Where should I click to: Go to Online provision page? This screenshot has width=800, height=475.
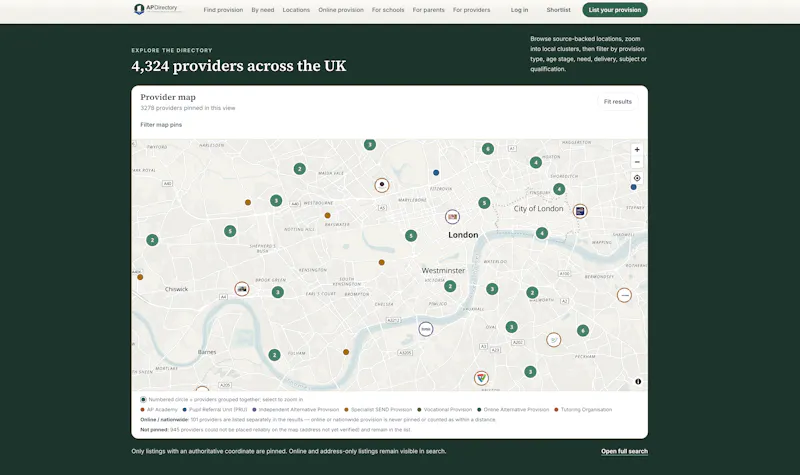tap(341, 10)
